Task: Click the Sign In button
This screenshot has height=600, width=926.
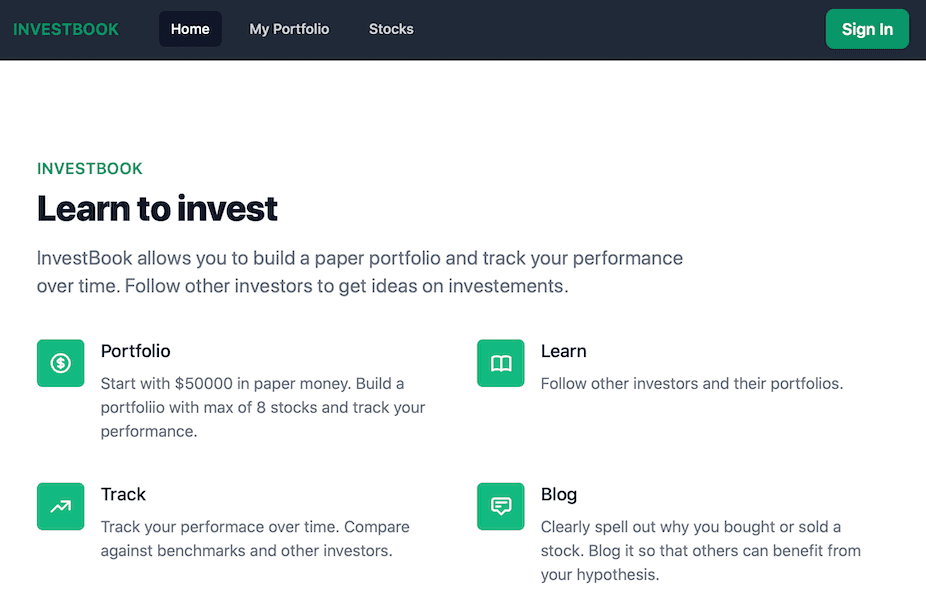Action: coord(866,29)
